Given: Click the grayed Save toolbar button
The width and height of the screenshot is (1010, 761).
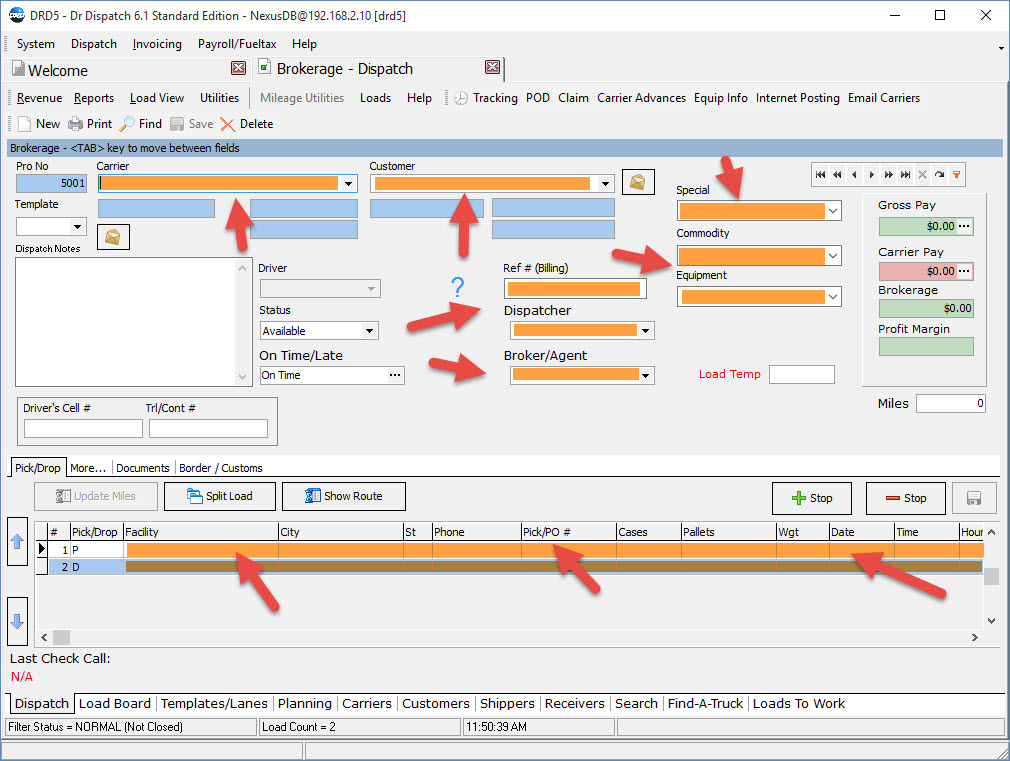Looking at the screenshot, I should (191, 124).
